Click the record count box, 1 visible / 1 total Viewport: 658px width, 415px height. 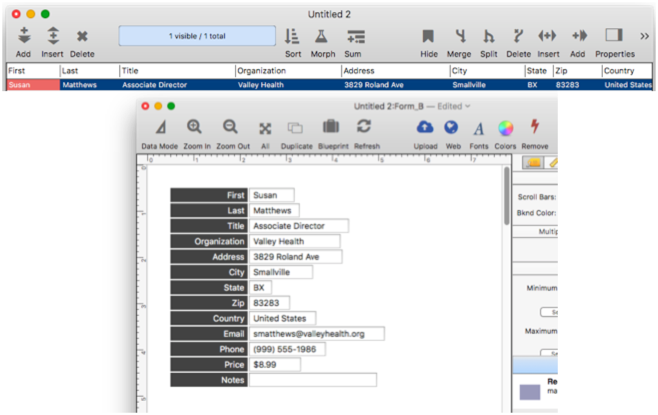(197, 36)
